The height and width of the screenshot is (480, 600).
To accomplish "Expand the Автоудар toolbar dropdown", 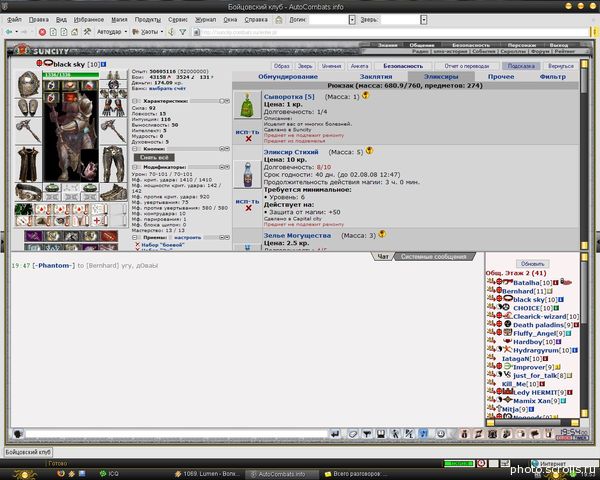I will pyautogui.click(x=126, y=32).
